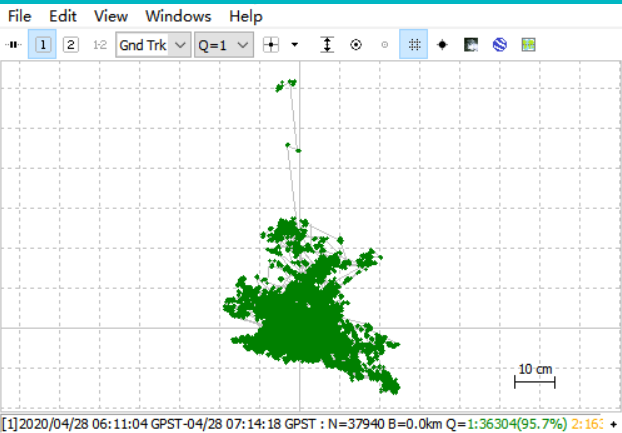622x433 pixels.
Task: Click the connect/pause icon at toolbar start
Action: (13, 44)
